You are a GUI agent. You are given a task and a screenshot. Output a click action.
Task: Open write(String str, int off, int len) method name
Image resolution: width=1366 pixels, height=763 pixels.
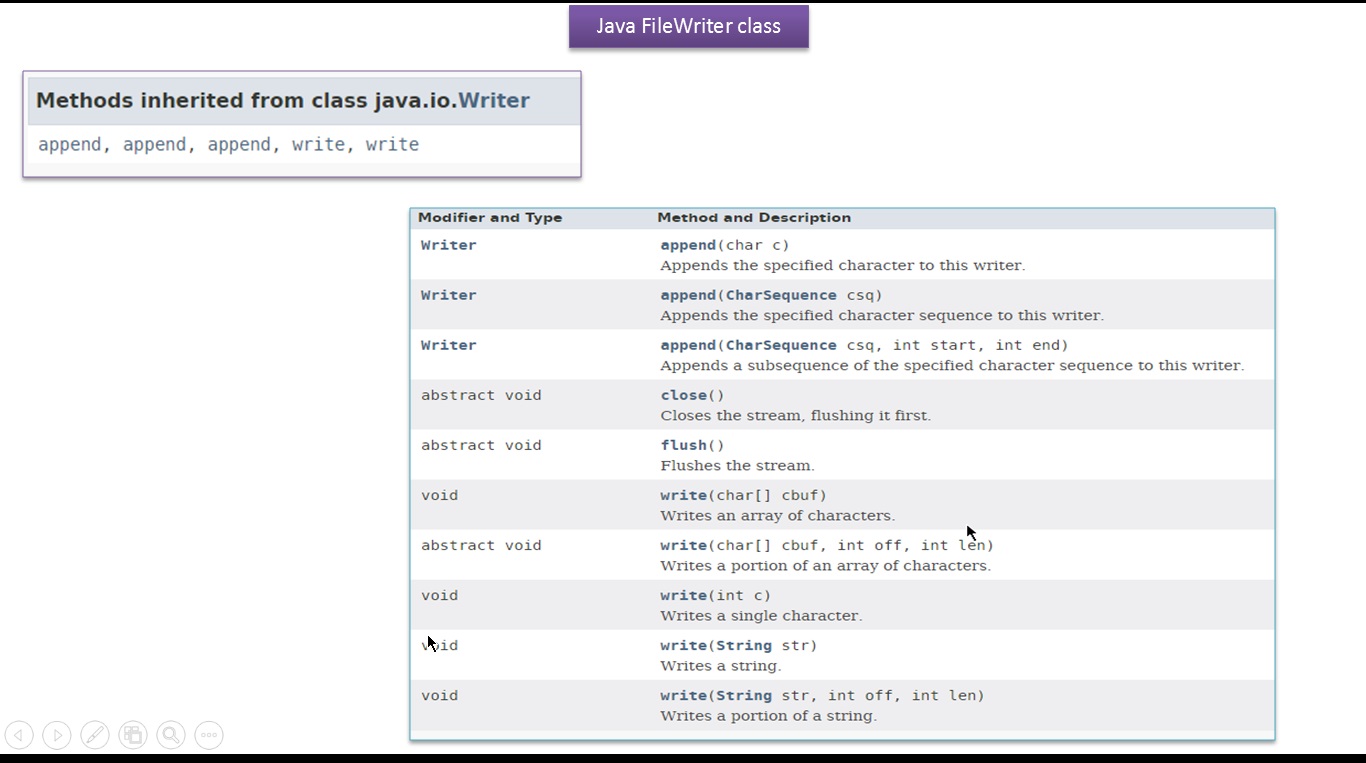click(684, 695)
